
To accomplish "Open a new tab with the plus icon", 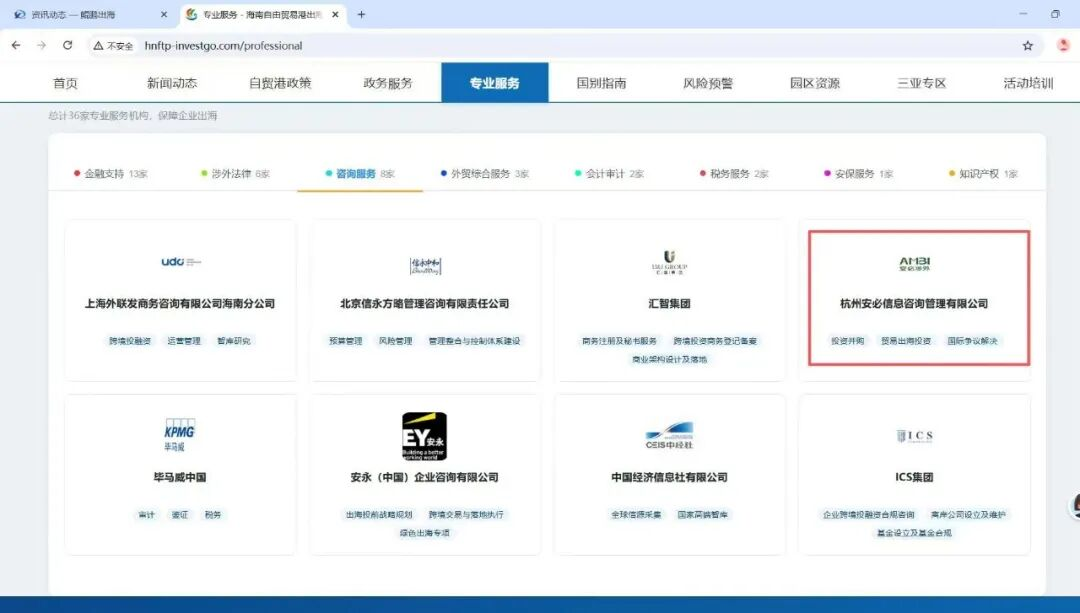I will (x=361, y=14).
